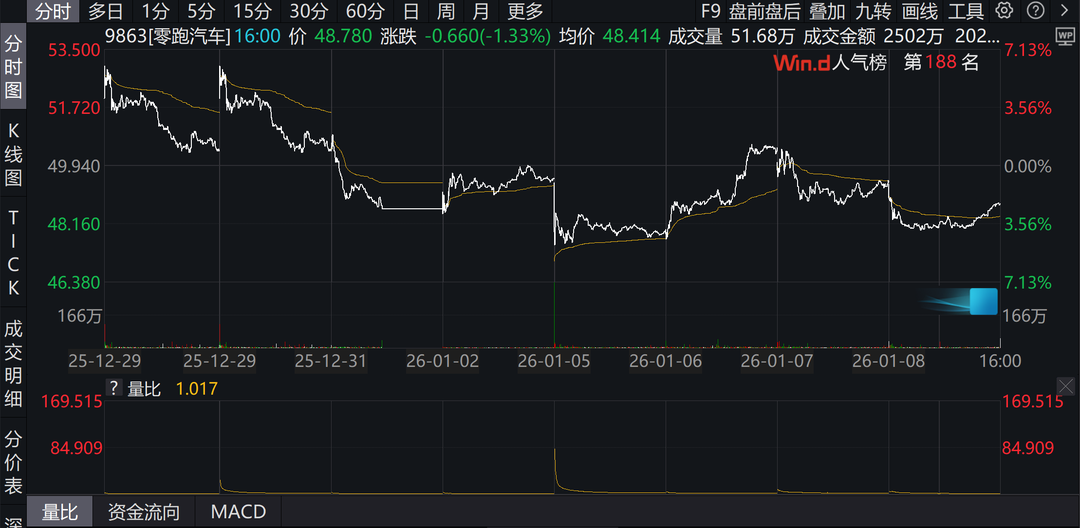1080x528 pixels.
Task: Click the average price value 48.414
Action: [631, 36]
